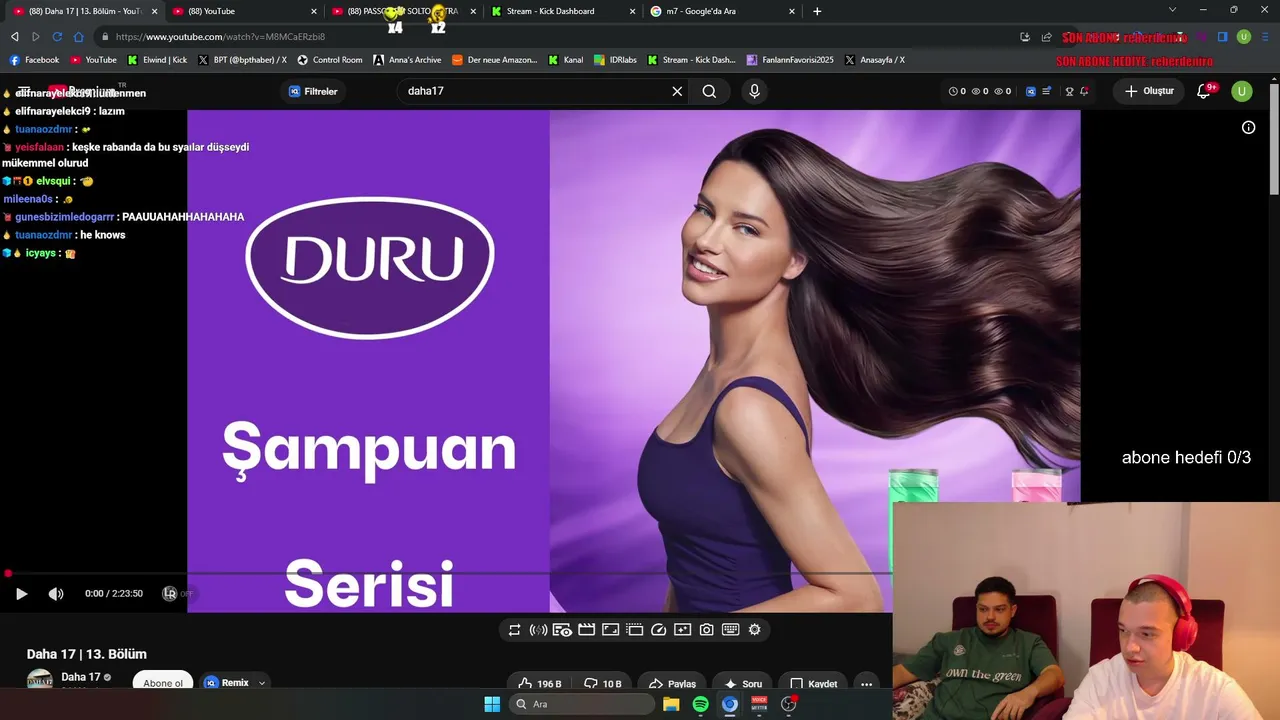Close the Stream - Kick Dashboard tab

[x=632, y=11]
